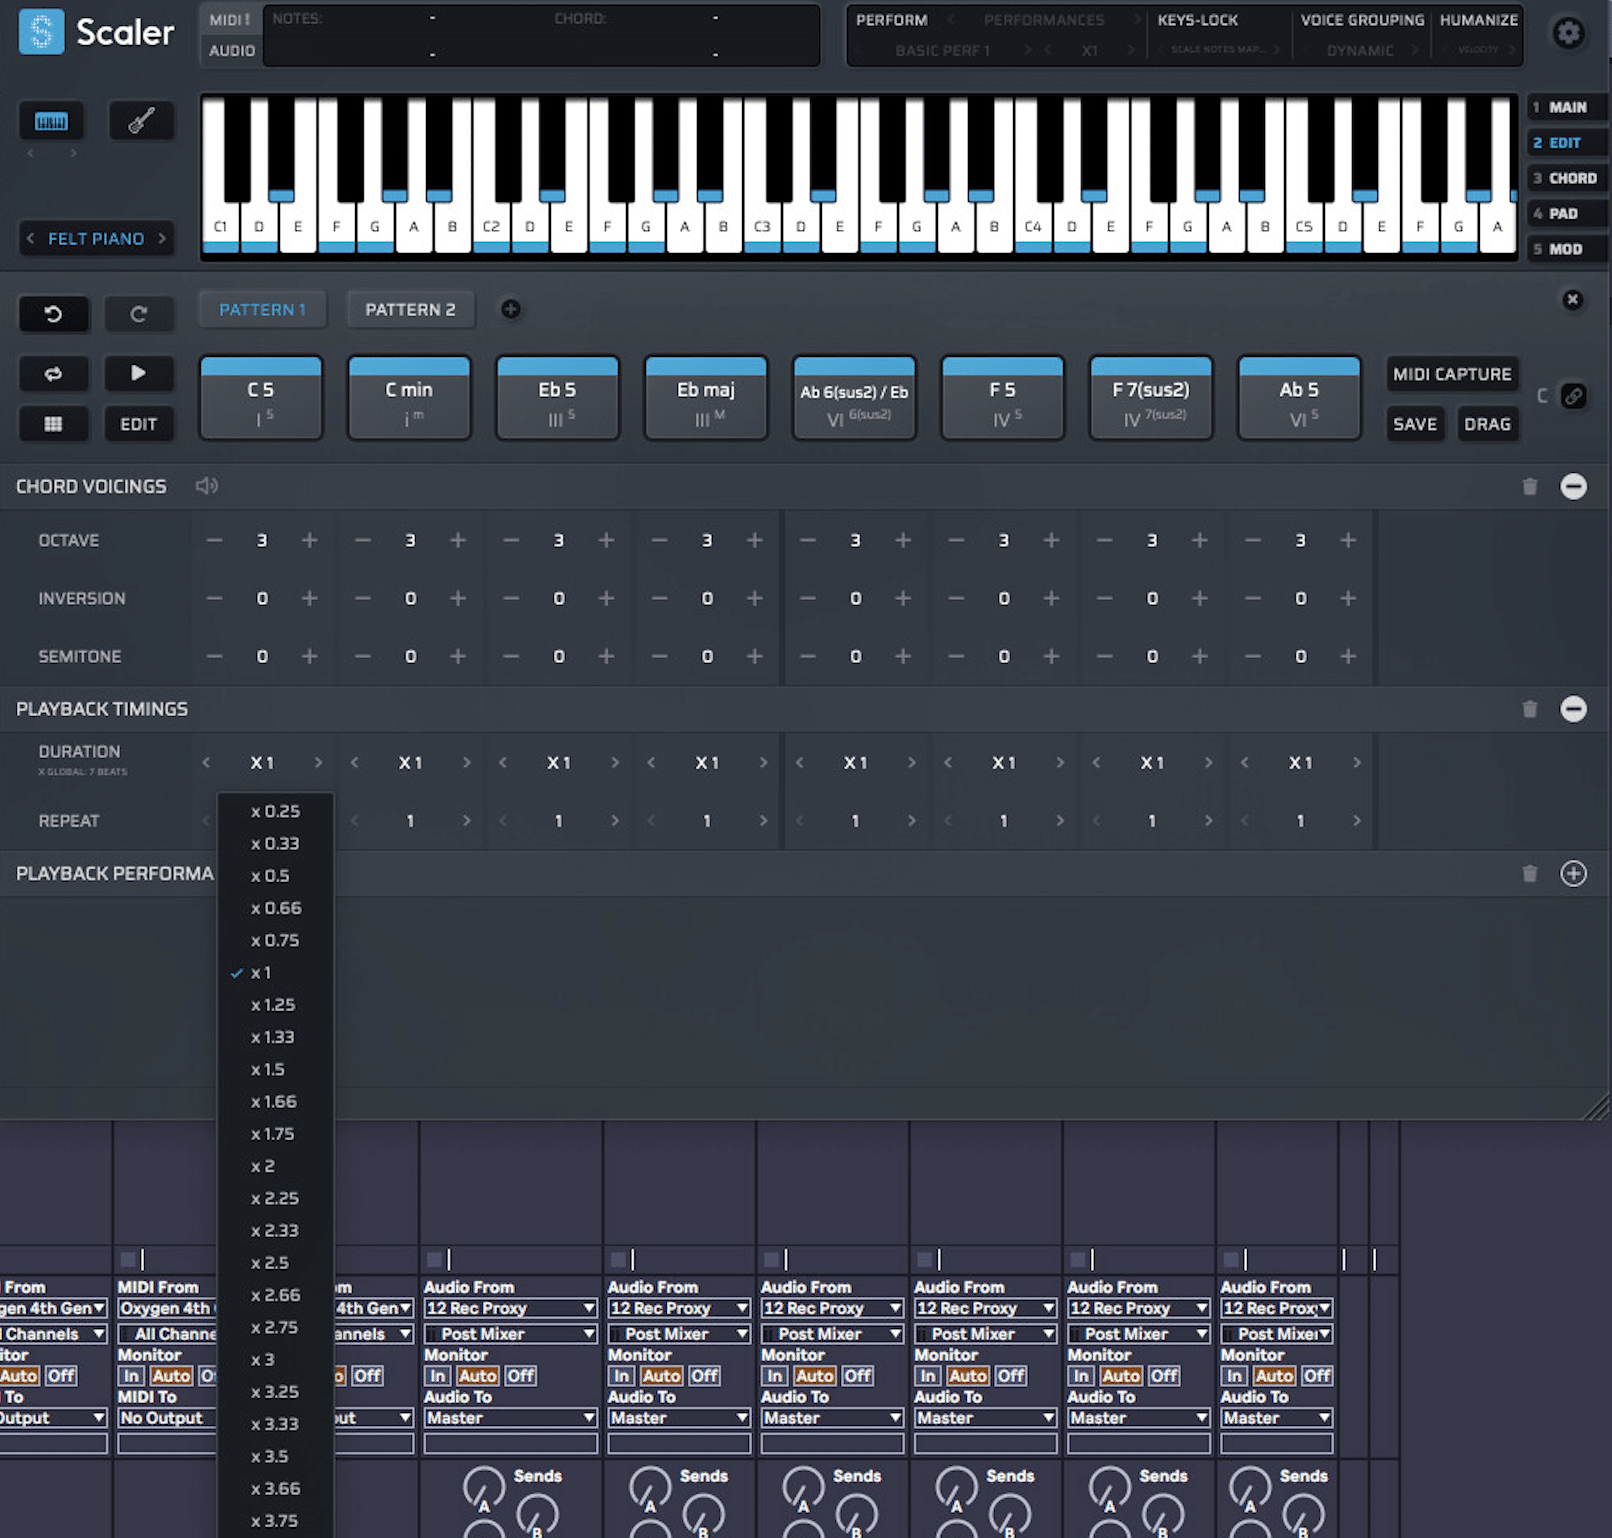Go to the 5 MOD page tab

(x=1566, y=249)
